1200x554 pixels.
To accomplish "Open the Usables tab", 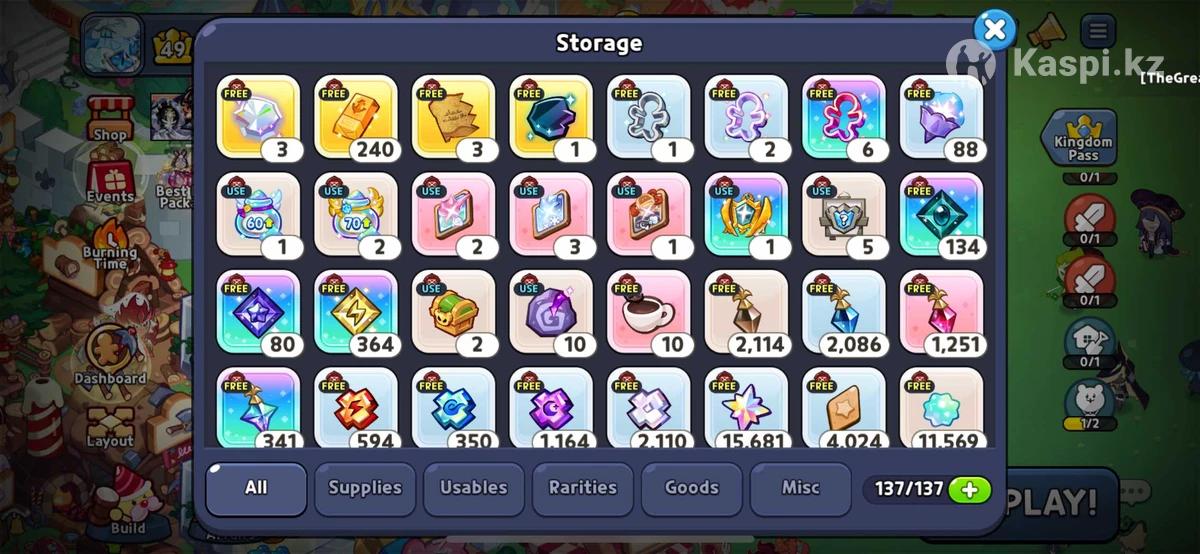I will (474, 488).
